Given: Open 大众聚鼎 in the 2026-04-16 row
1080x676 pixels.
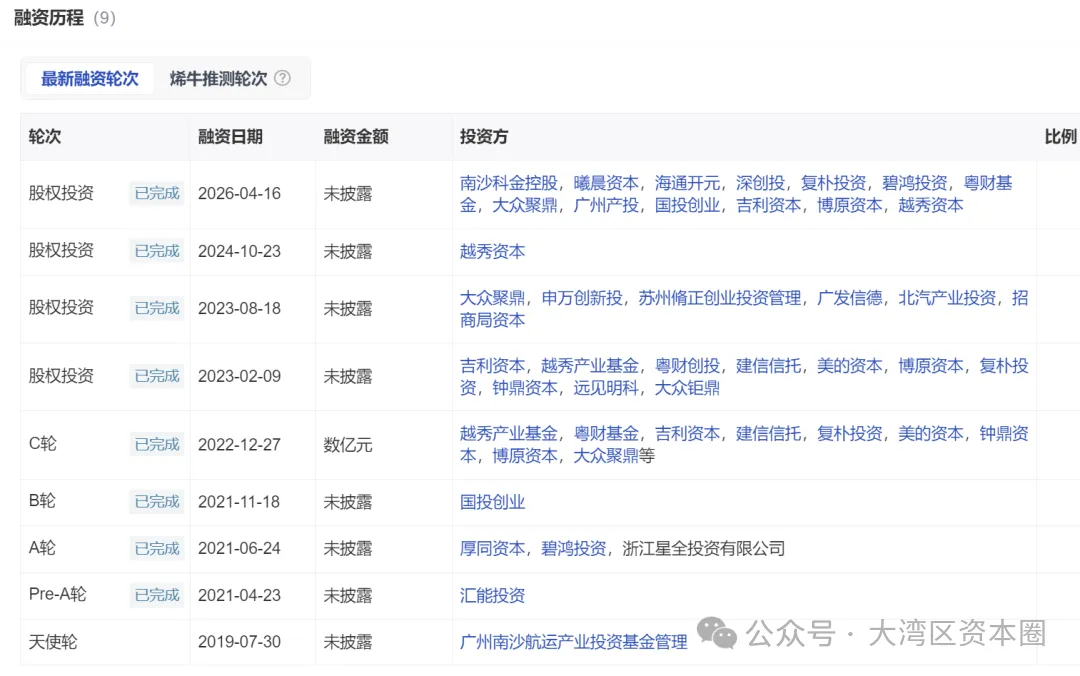Looking at the screenshot, I should click(x=524, y=205).
